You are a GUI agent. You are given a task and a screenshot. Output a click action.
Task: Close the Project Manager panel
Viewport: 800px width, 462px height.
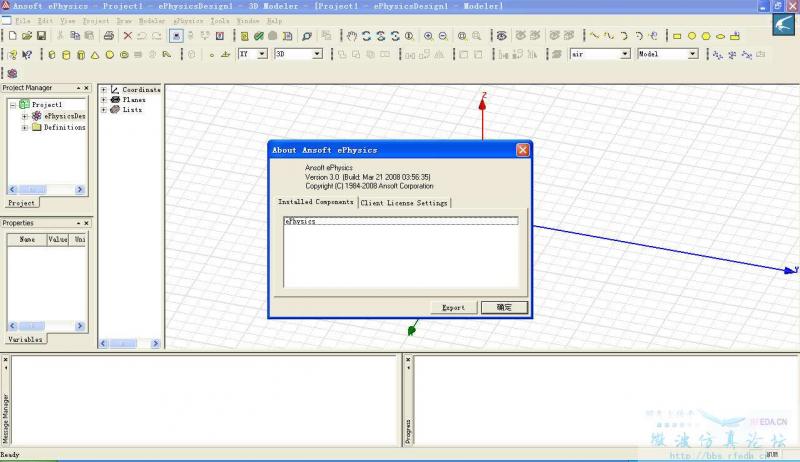[x=86, y=88]
